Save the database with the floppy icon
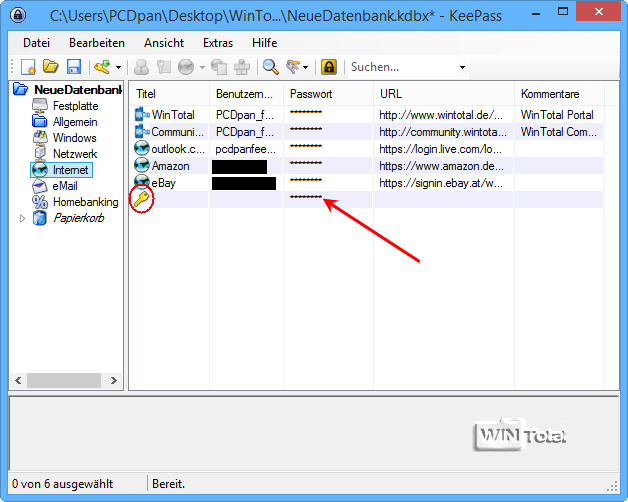 pyautogui.click(x=74, y=67)
